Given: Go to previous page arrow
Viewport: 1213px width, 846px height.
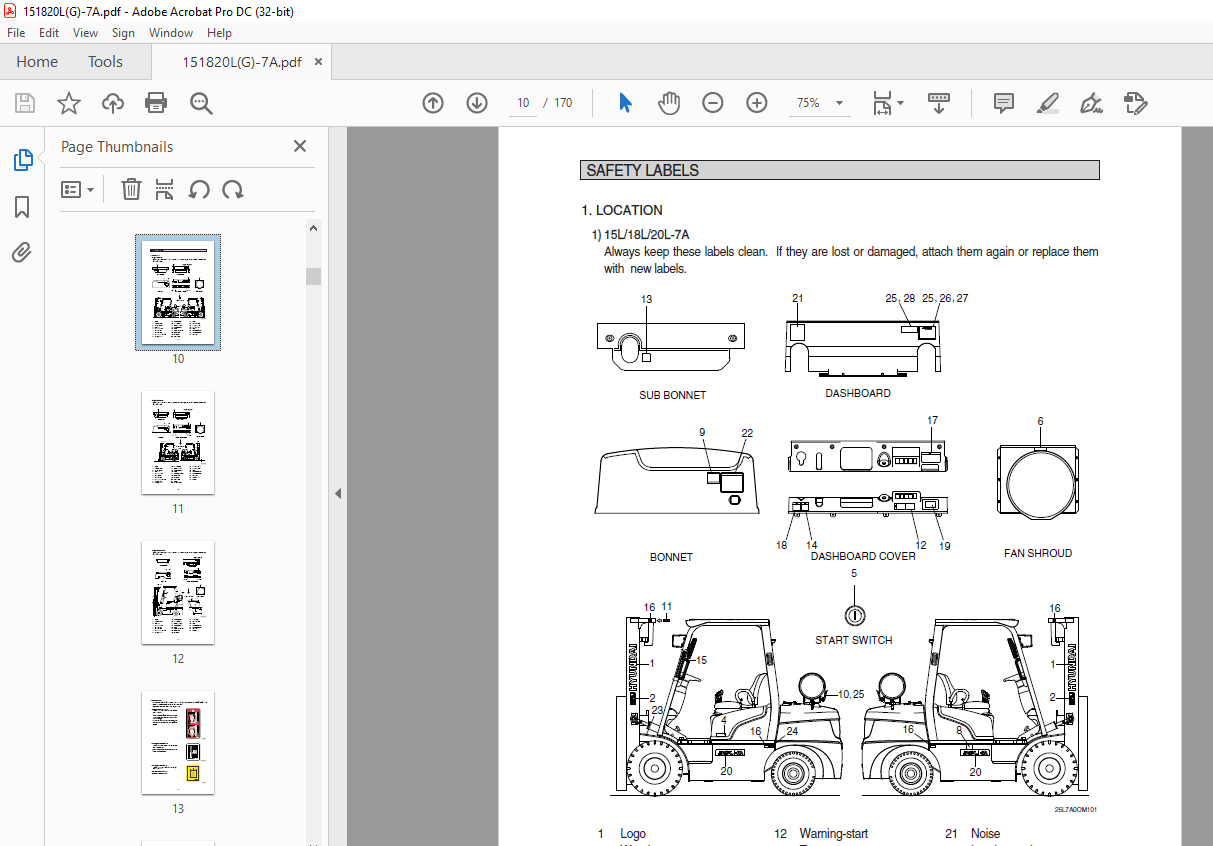Looking at the screenshot, I should point(433,103).
